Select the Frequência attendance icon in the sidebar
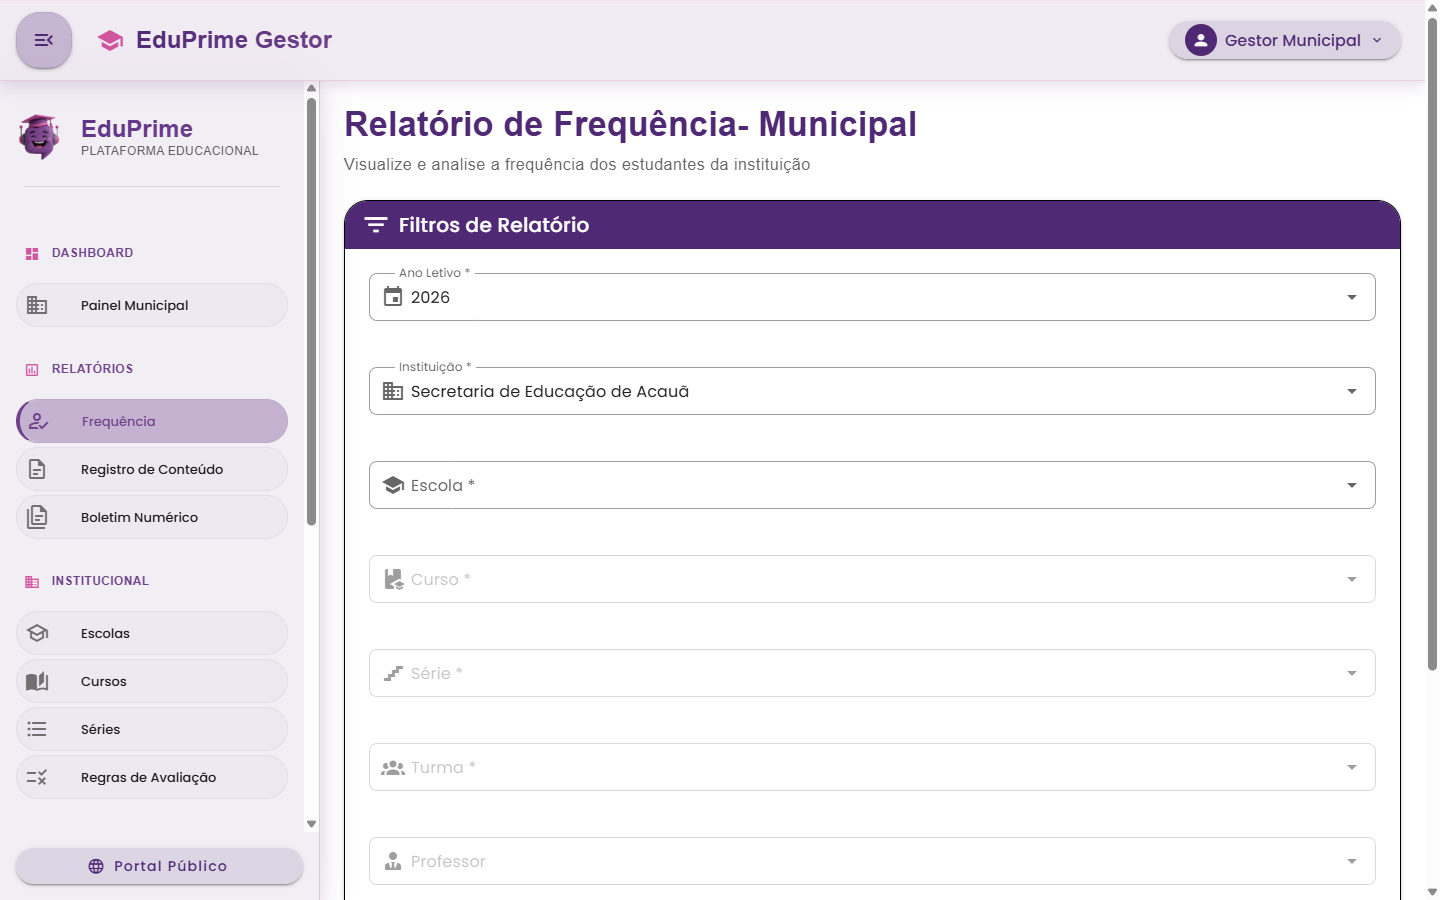The height and width of the screenshot is (900, 1440). coord(38,421)
